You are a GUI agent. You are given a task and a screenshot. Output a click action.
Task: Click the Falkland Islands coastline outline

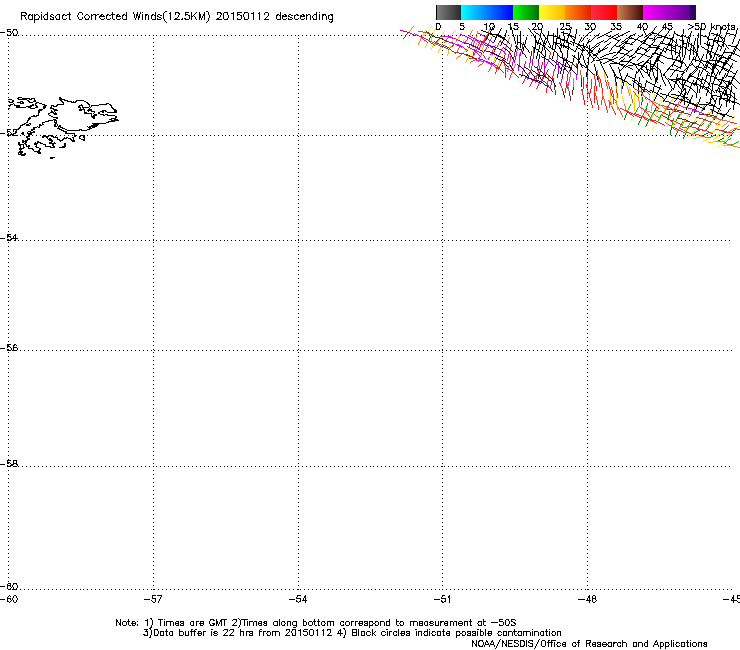point(63,126)
